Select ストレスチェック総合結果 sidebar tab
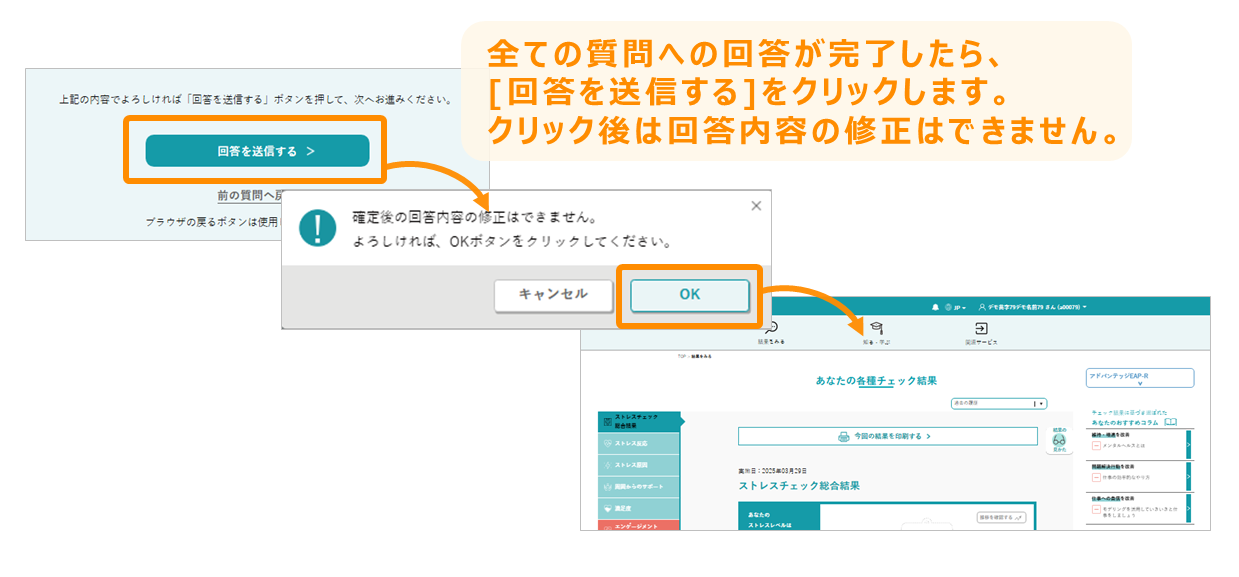This screenshot has width=1239, height=577. [x=638, y=422]
